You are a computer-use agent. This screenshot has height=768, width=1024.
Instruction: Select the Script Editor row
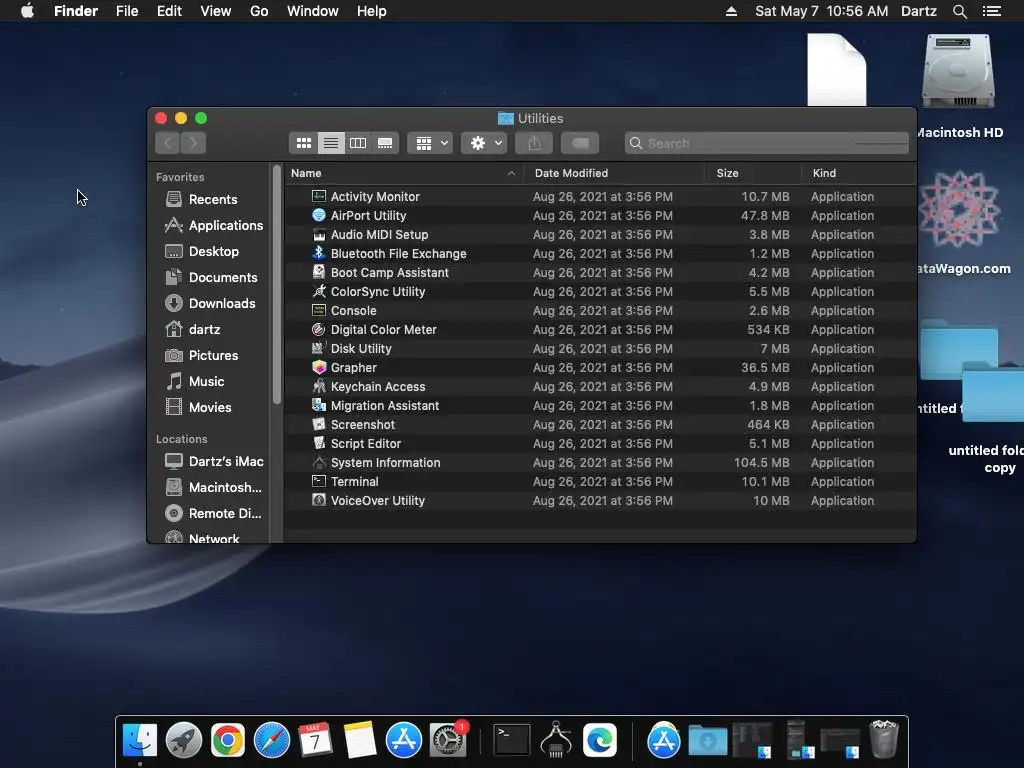[x=600, y=443]
